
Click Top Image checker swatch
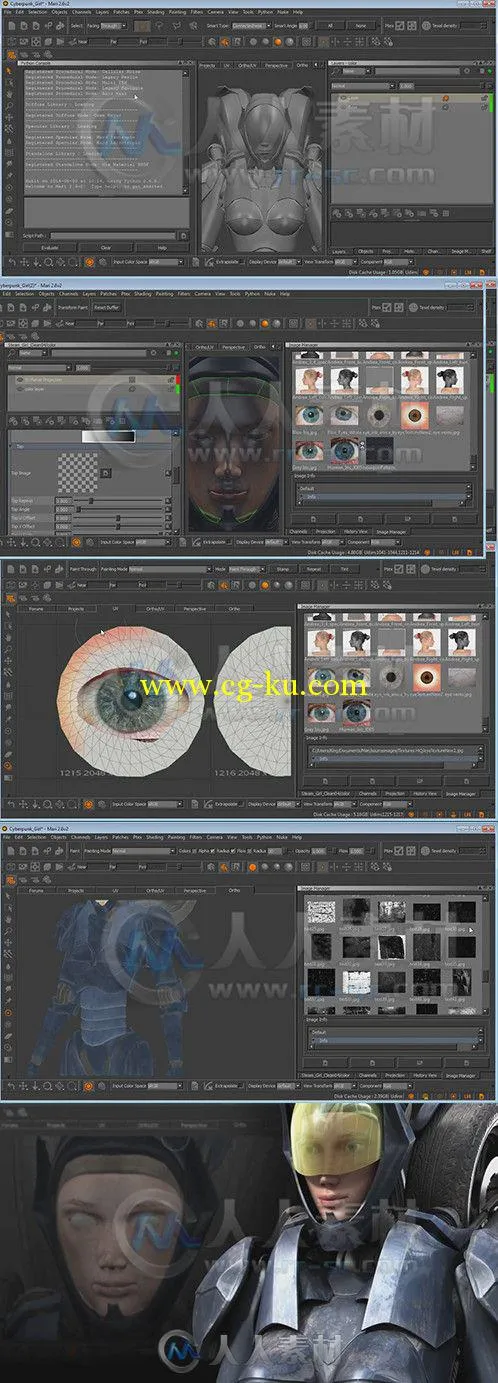pos(77,471)
